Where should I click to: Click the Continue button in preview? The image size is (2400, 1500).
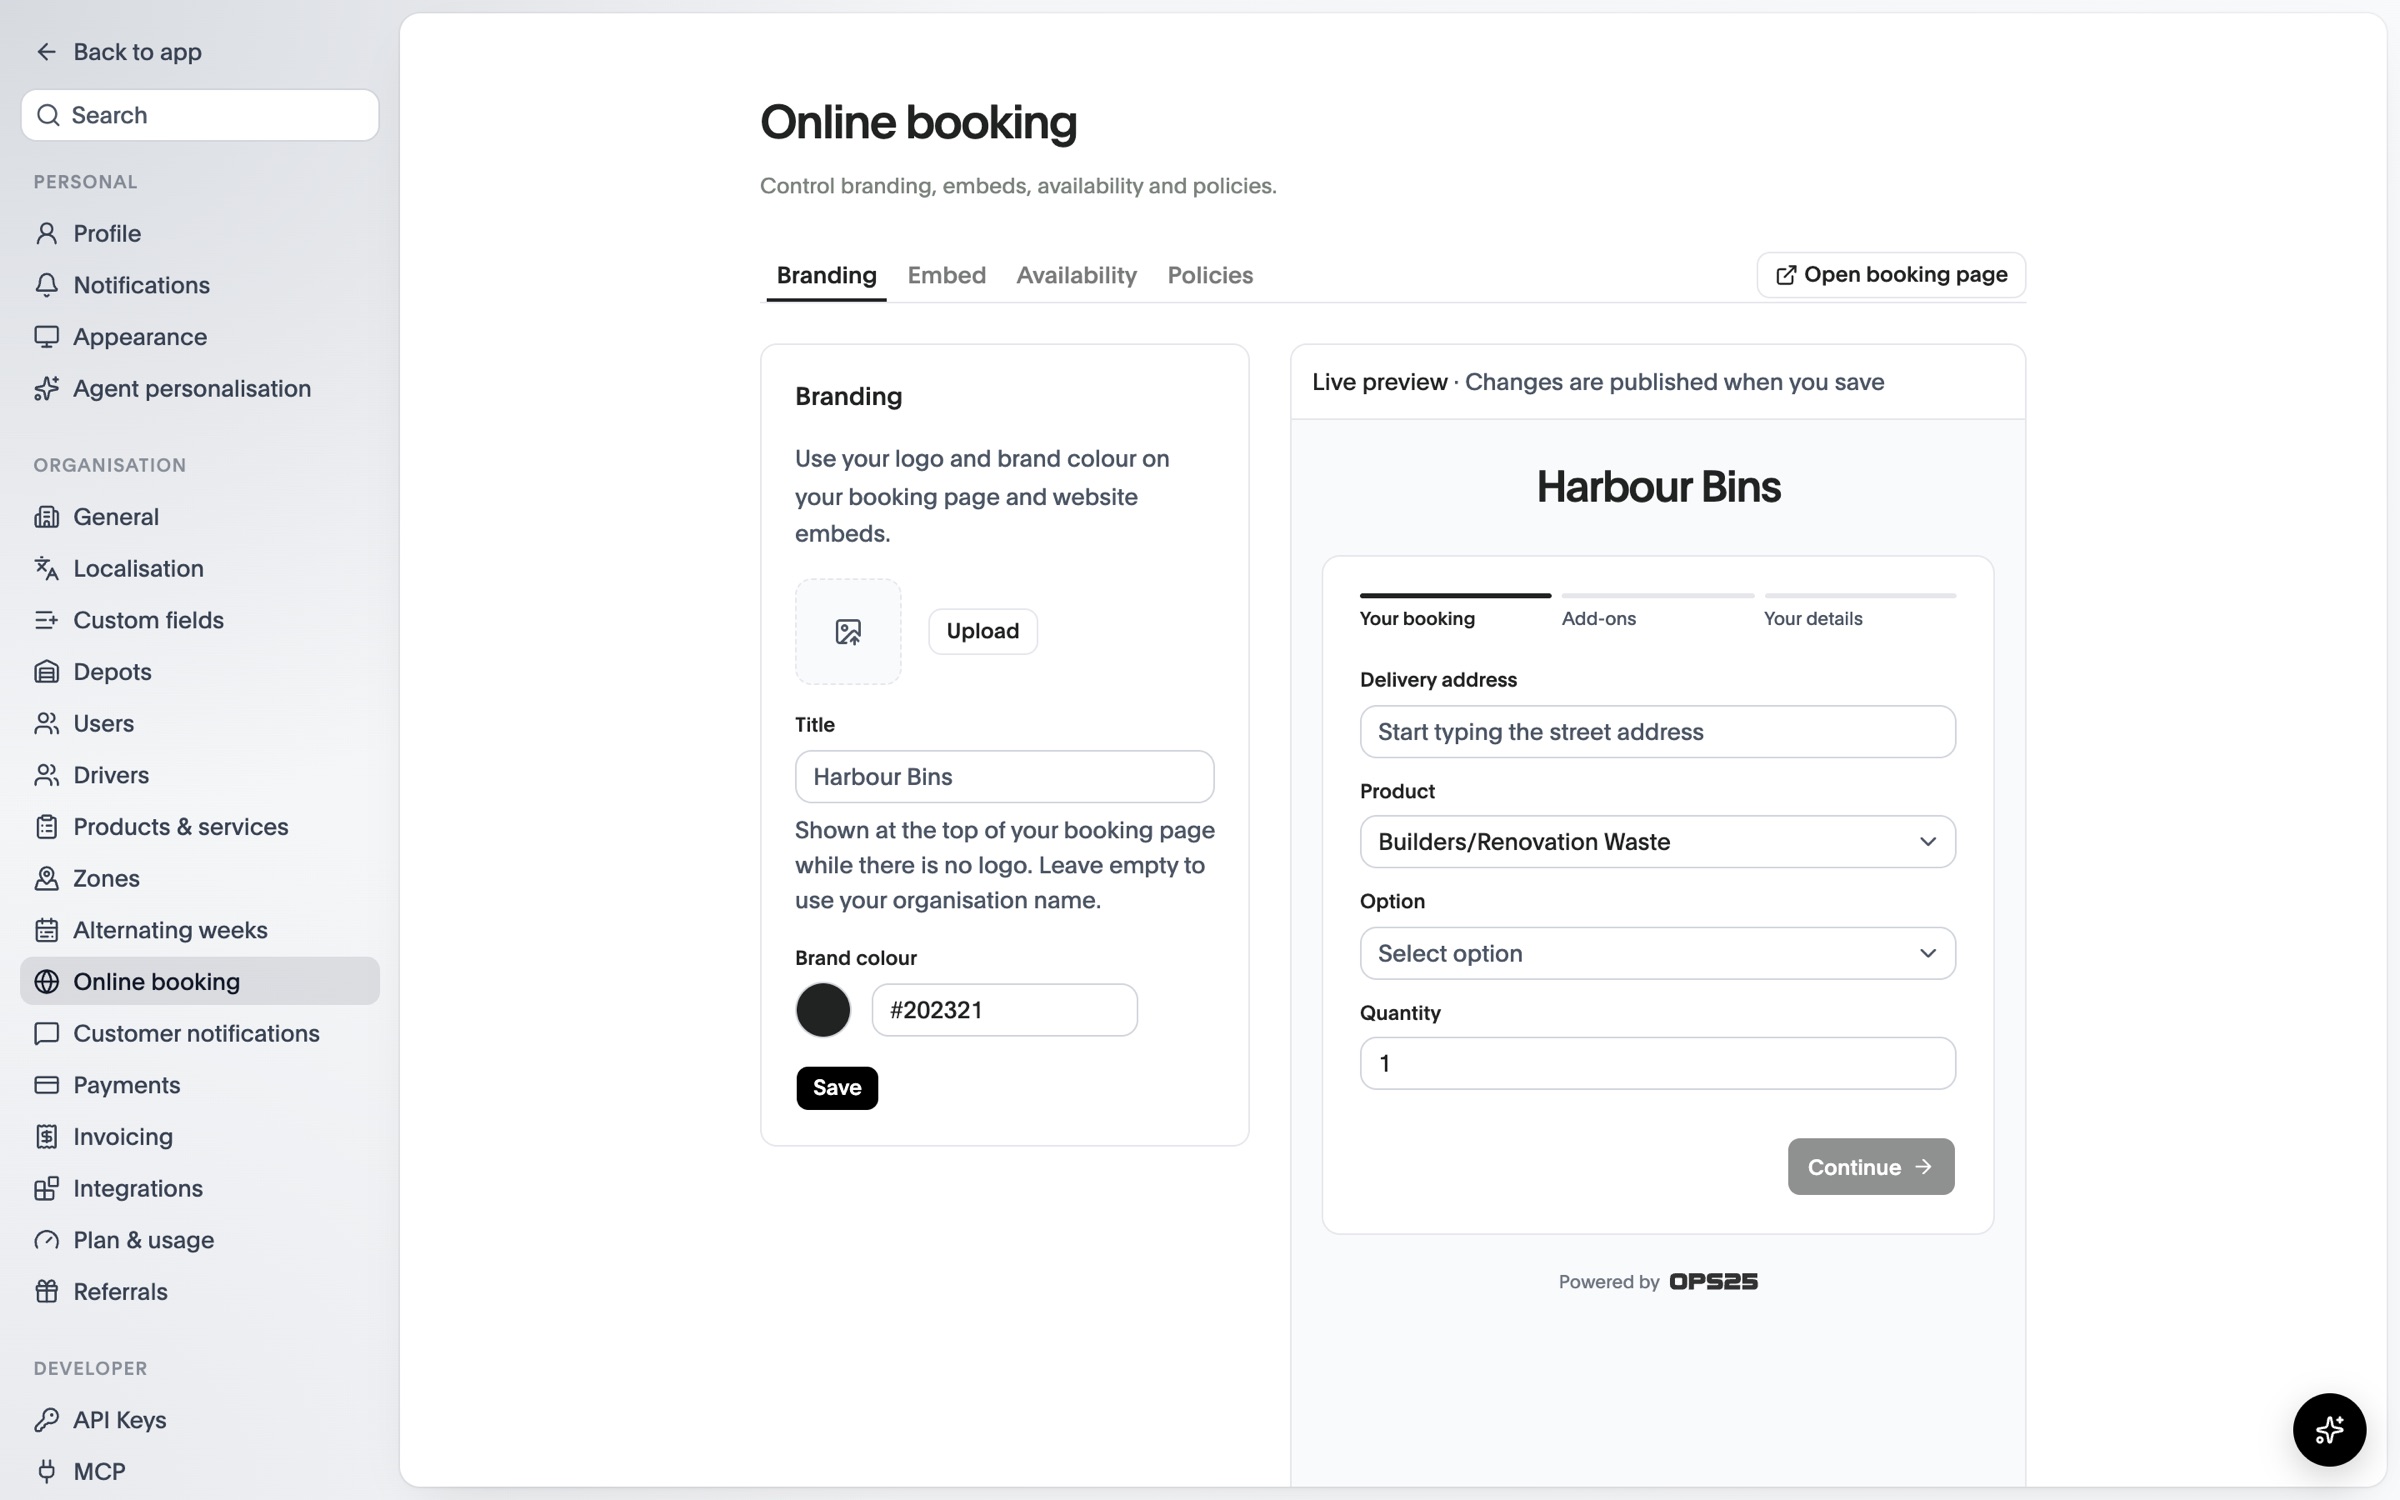(1870, 1167)
